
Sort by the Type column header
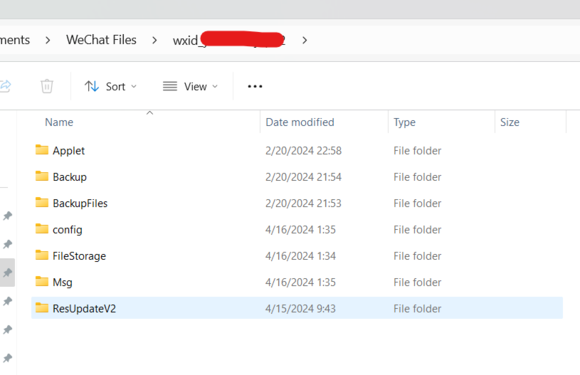[404, 122]
